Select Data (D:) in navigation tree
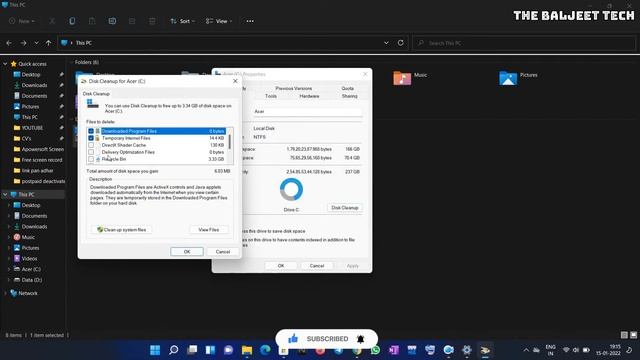Screen dimensions: 640x360 click(x=31, y=280)
